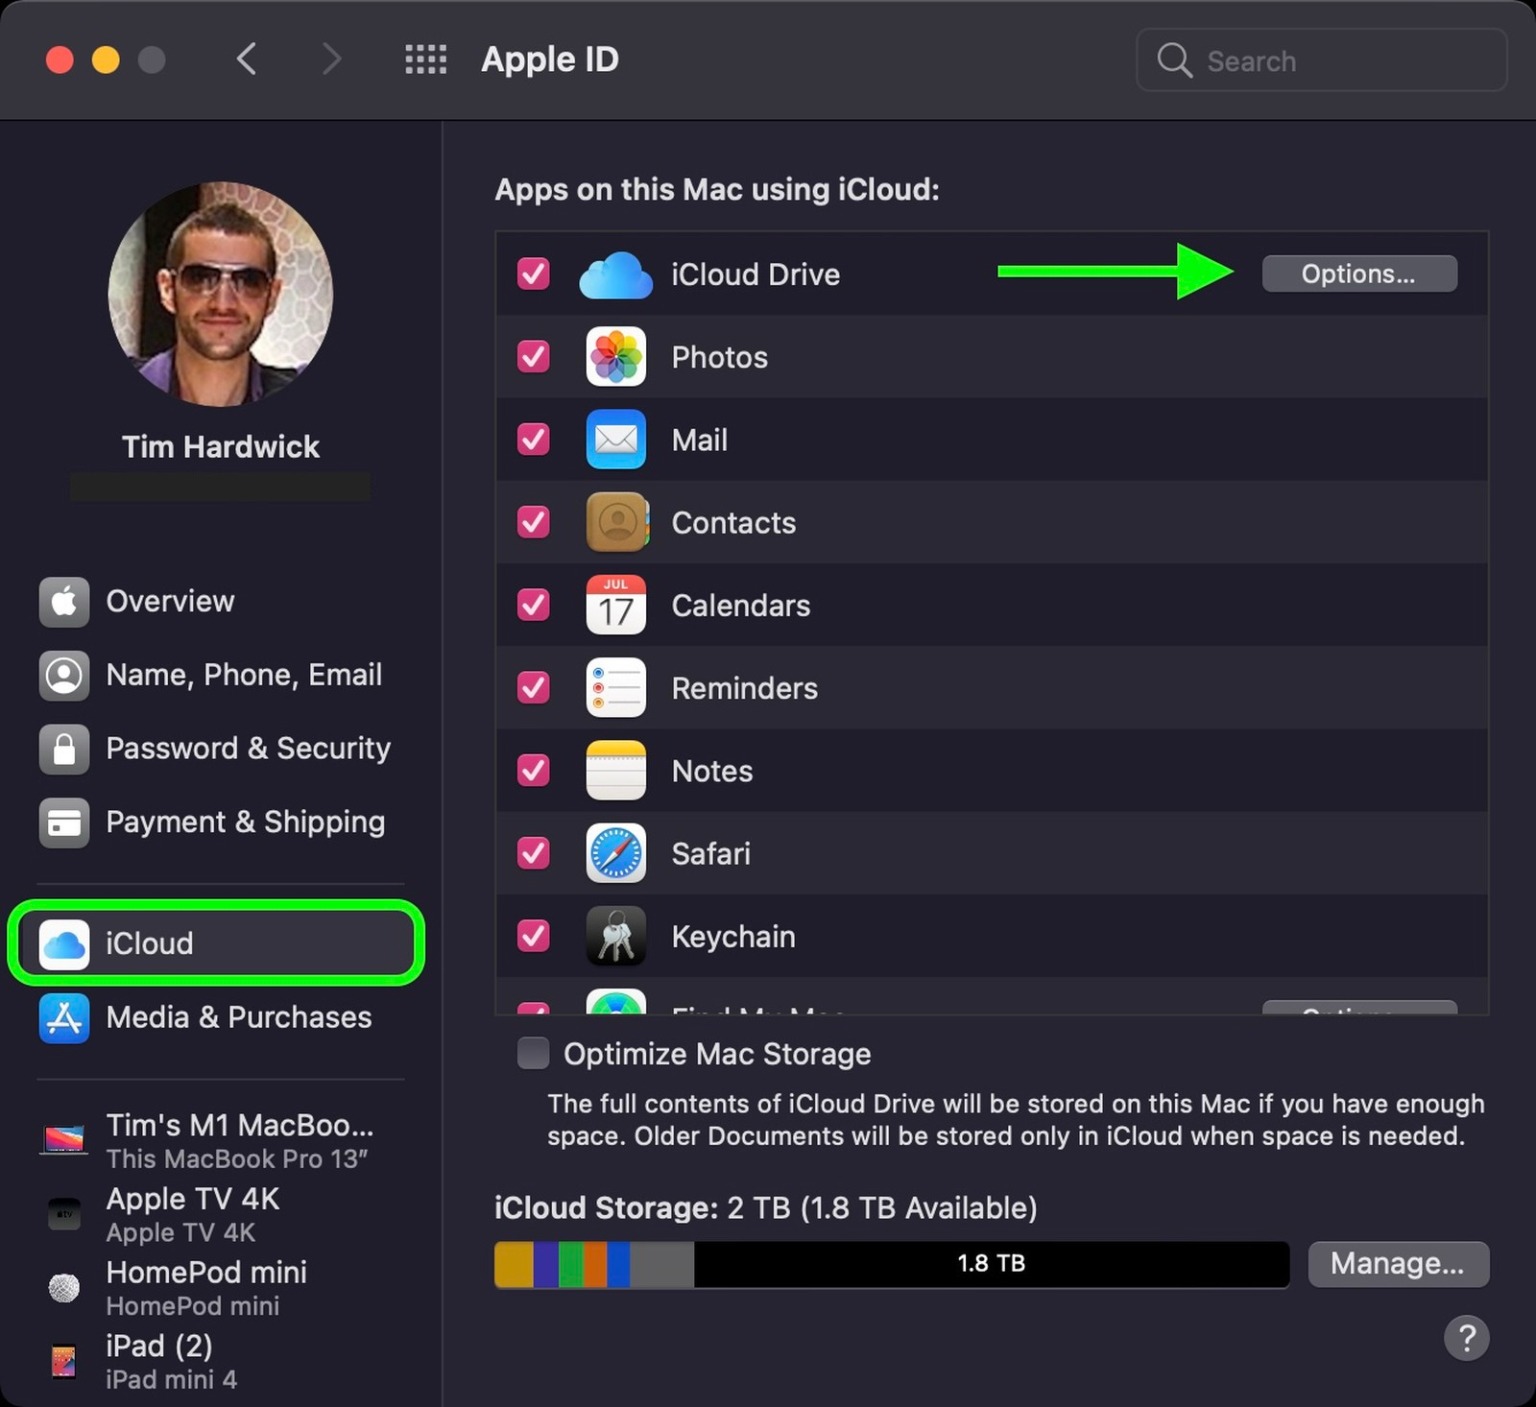Viewport: 1536px width, 1407px height.
Task: Click the Apple logo Overview icon
Action: (x=64, y=601)
